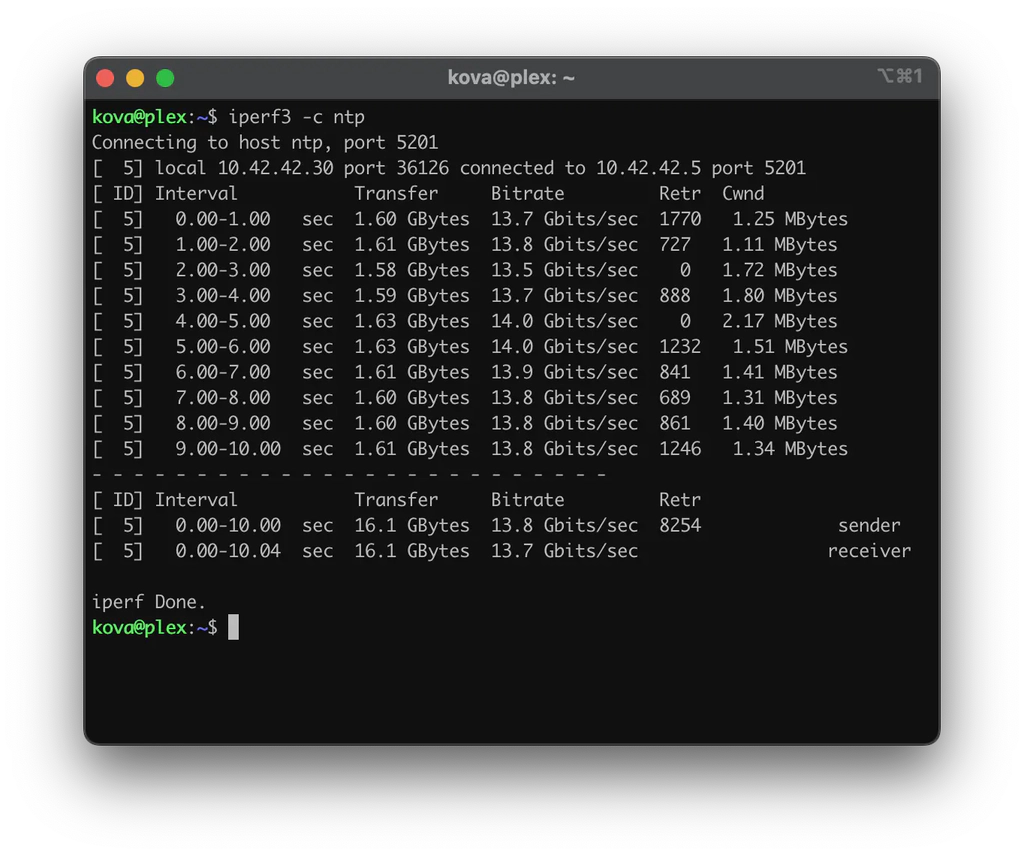Click the interval '5.00-6.00'
This screenshot has height=856, width=1024.
point(223,347)
